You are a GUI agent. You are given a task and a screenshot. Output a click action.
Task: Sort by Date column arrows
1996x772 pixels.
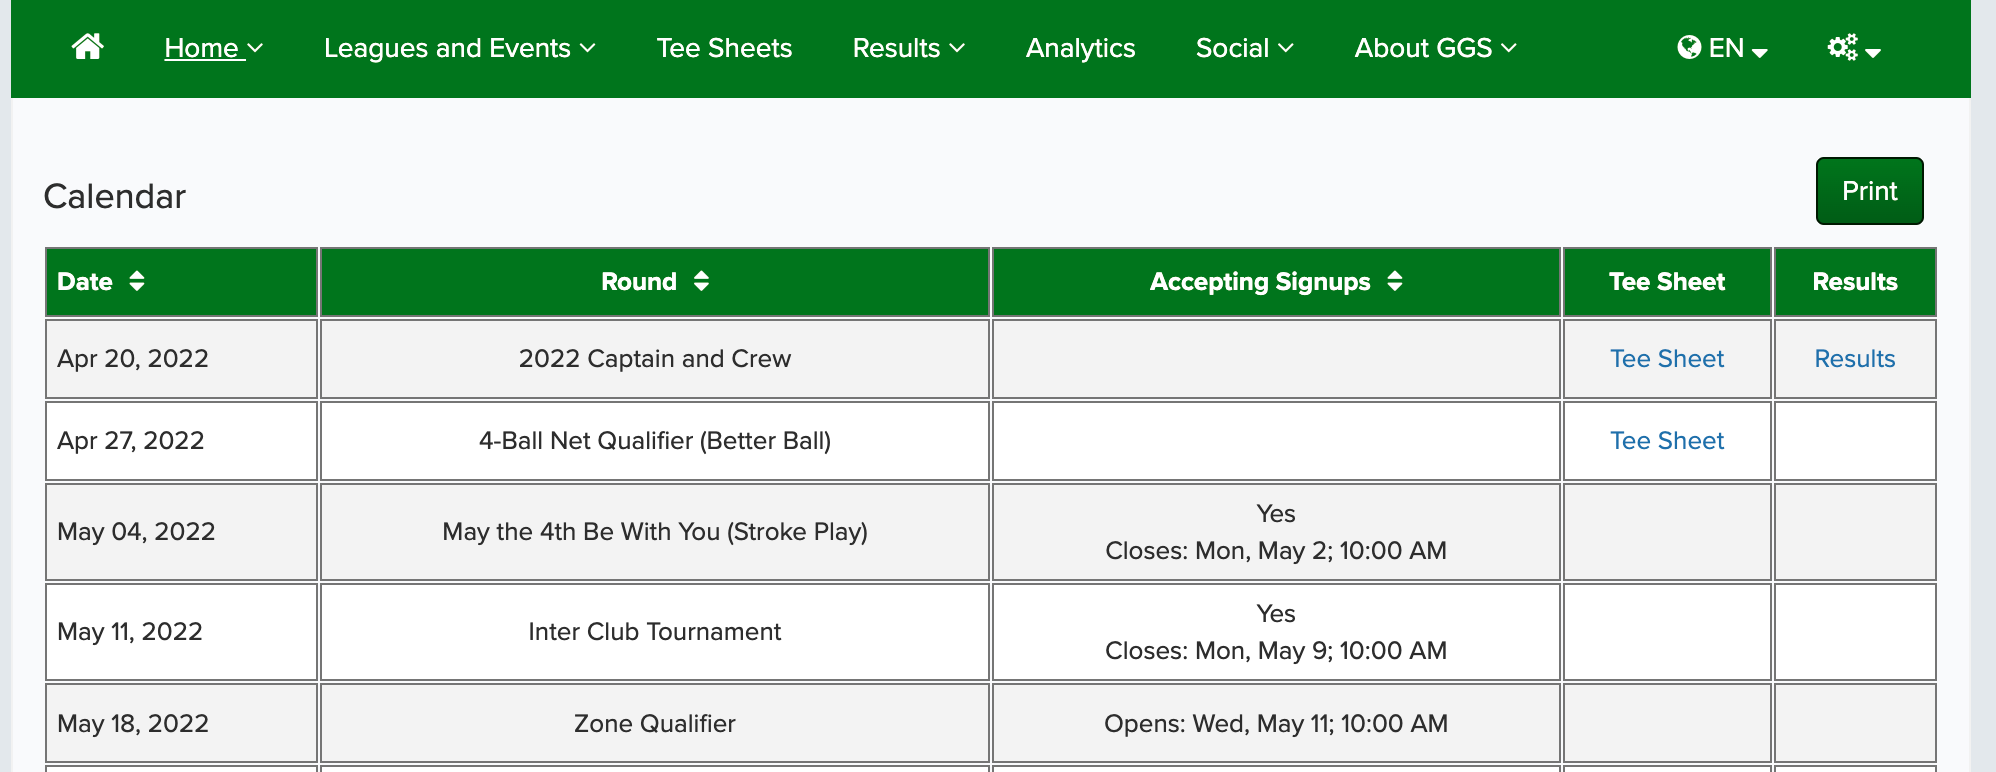point(137,281)
